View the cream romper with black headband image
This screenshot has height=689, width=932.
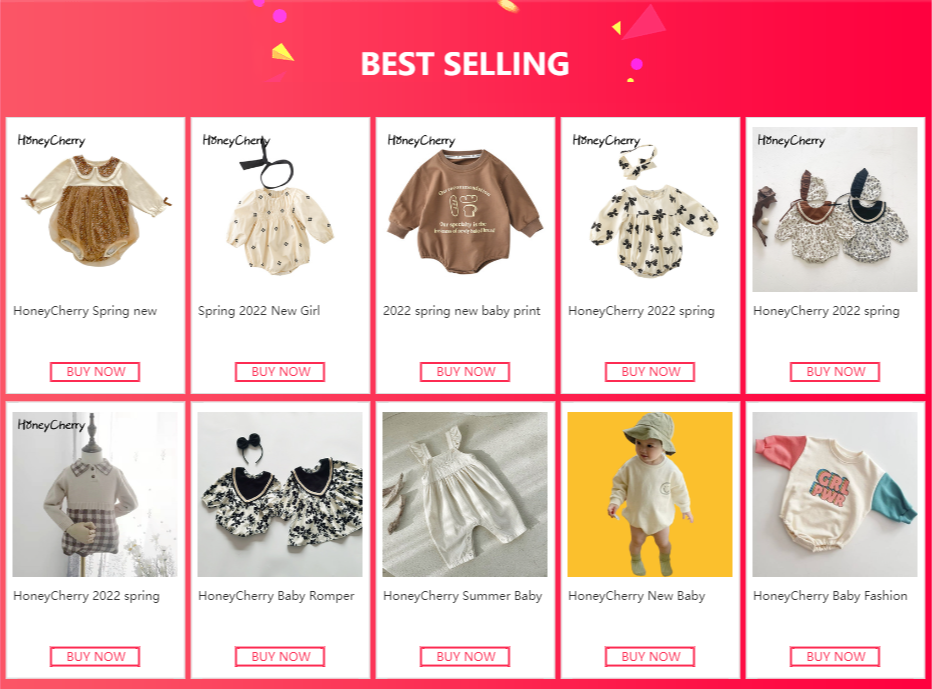click(280, 209)
